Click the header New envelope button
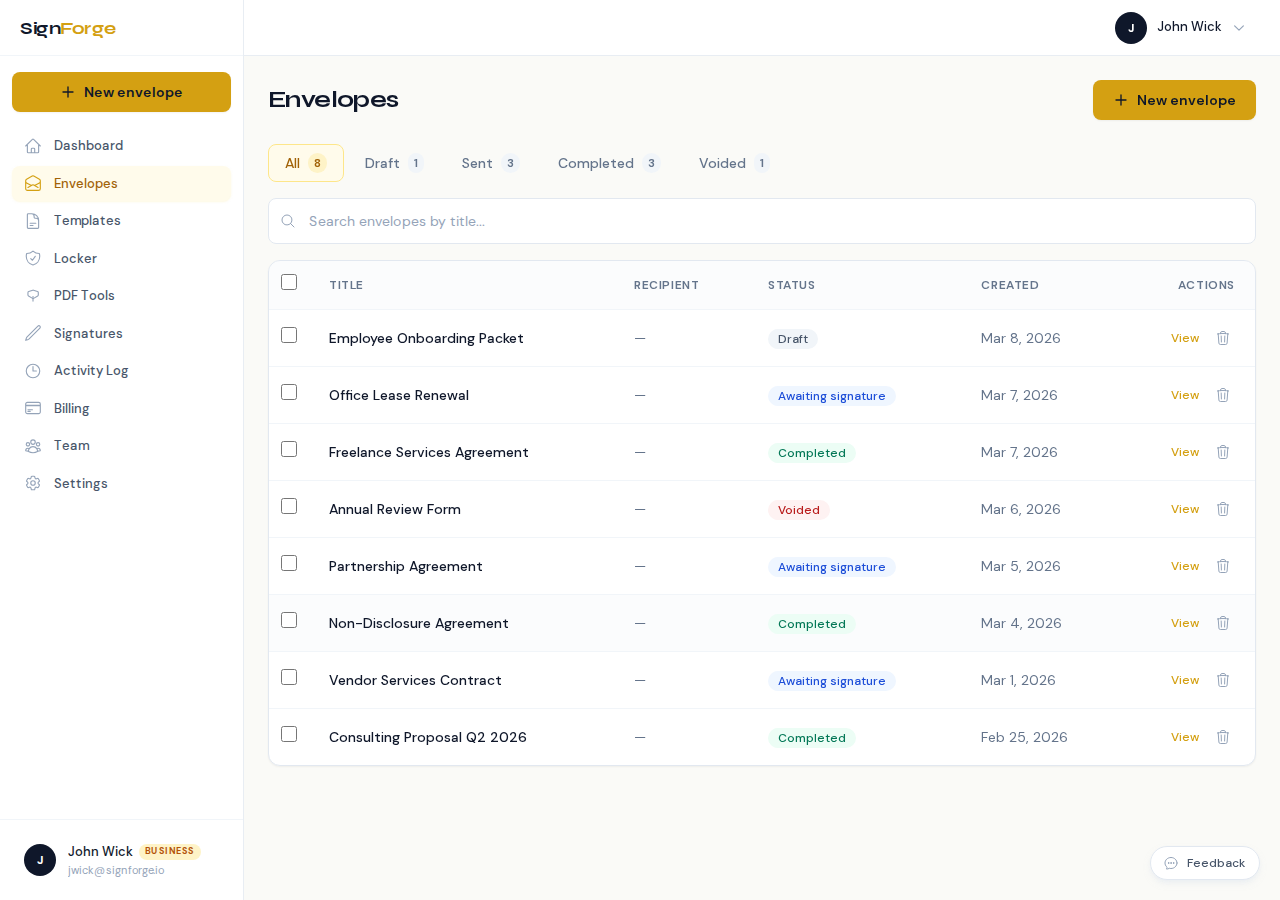The width and height of the screenshot is (1280, 900). tap(1174, 100)
